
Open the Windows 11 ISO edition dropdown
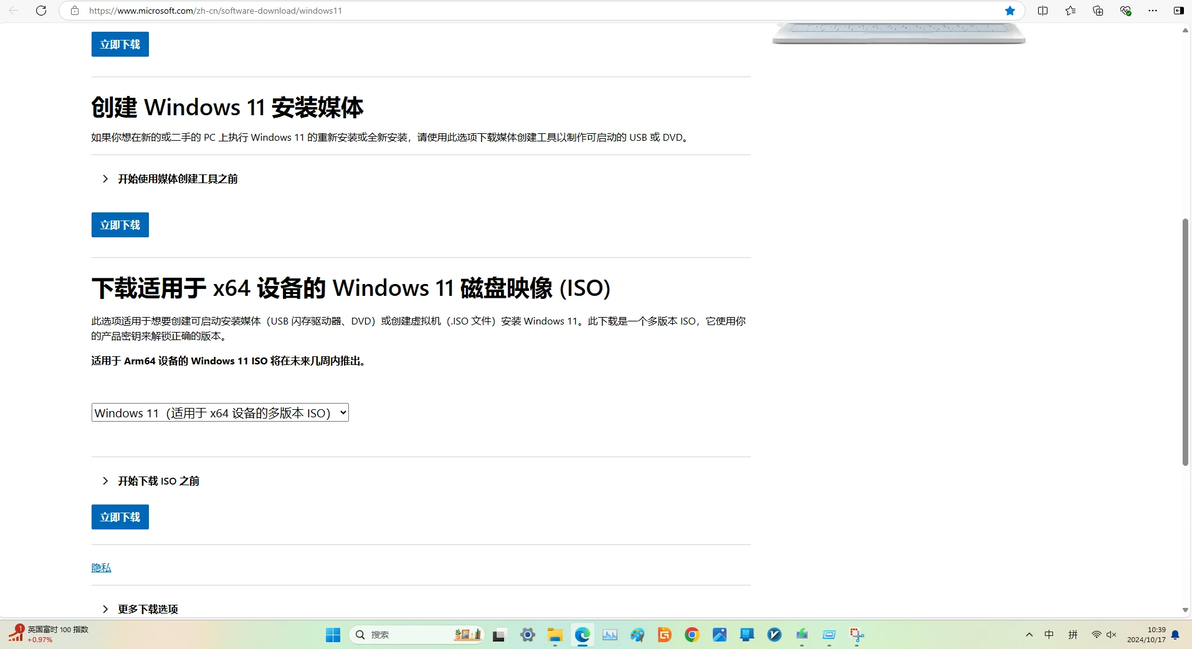tap(220, 413)
